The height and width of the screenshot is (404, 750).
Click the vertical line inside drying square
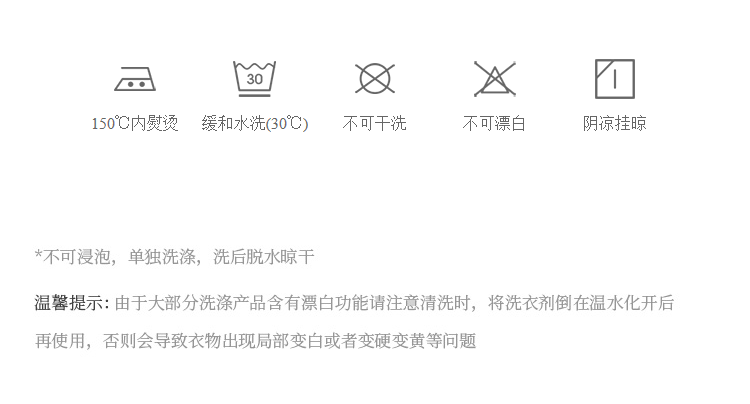[615, 79]
